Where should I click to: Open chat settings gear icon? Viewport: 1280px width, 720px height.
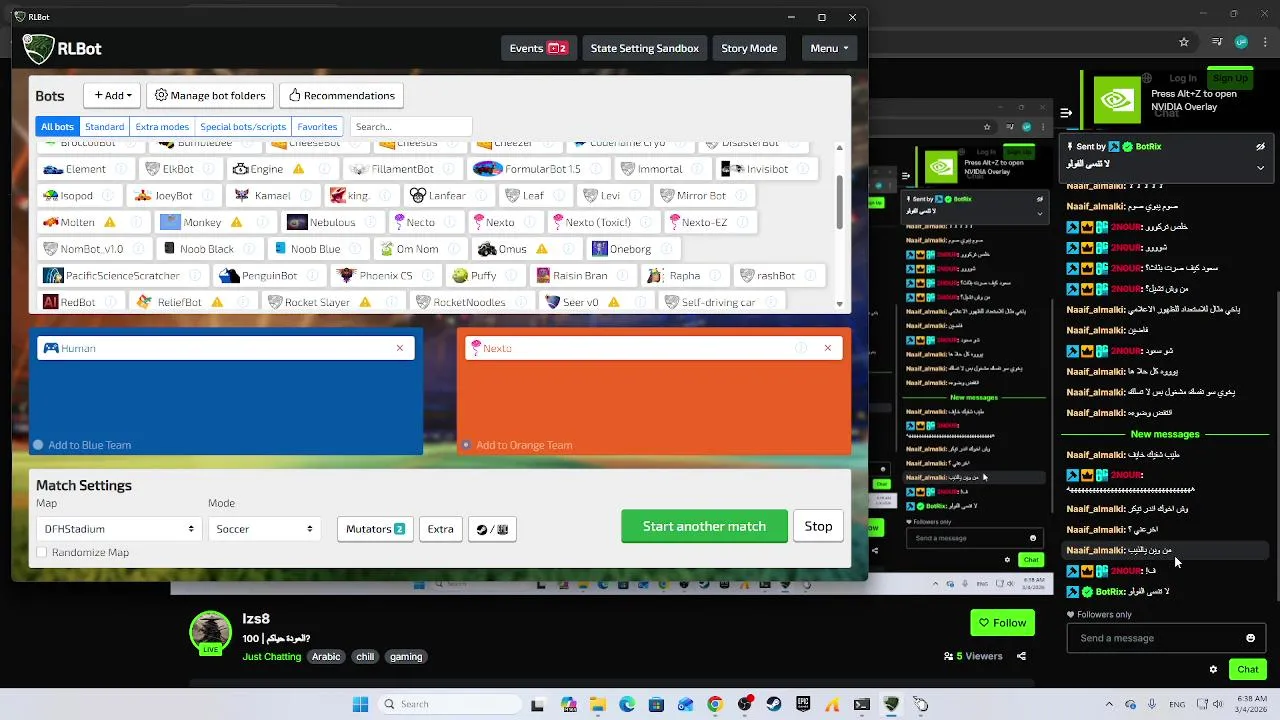(1213, 669)
